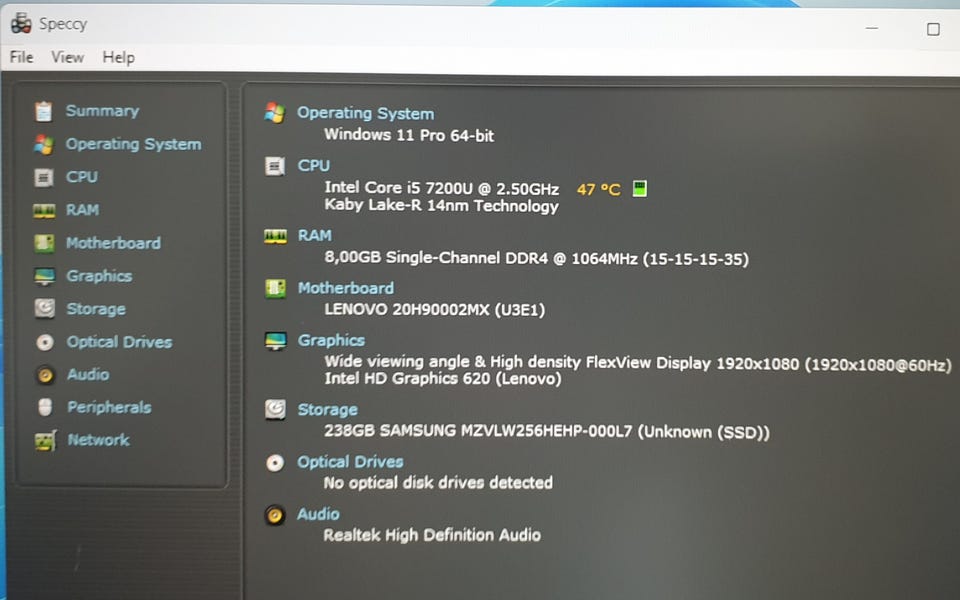Click the Speccy app icon in title bar
The image size is (960, 600).
coord(21,23)
